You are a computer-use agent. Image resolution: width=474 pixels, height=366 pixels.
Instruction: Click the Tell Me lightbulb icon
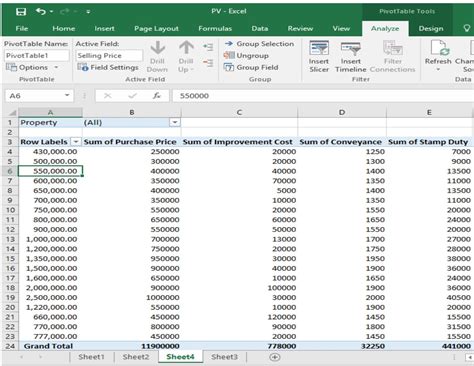467,28
